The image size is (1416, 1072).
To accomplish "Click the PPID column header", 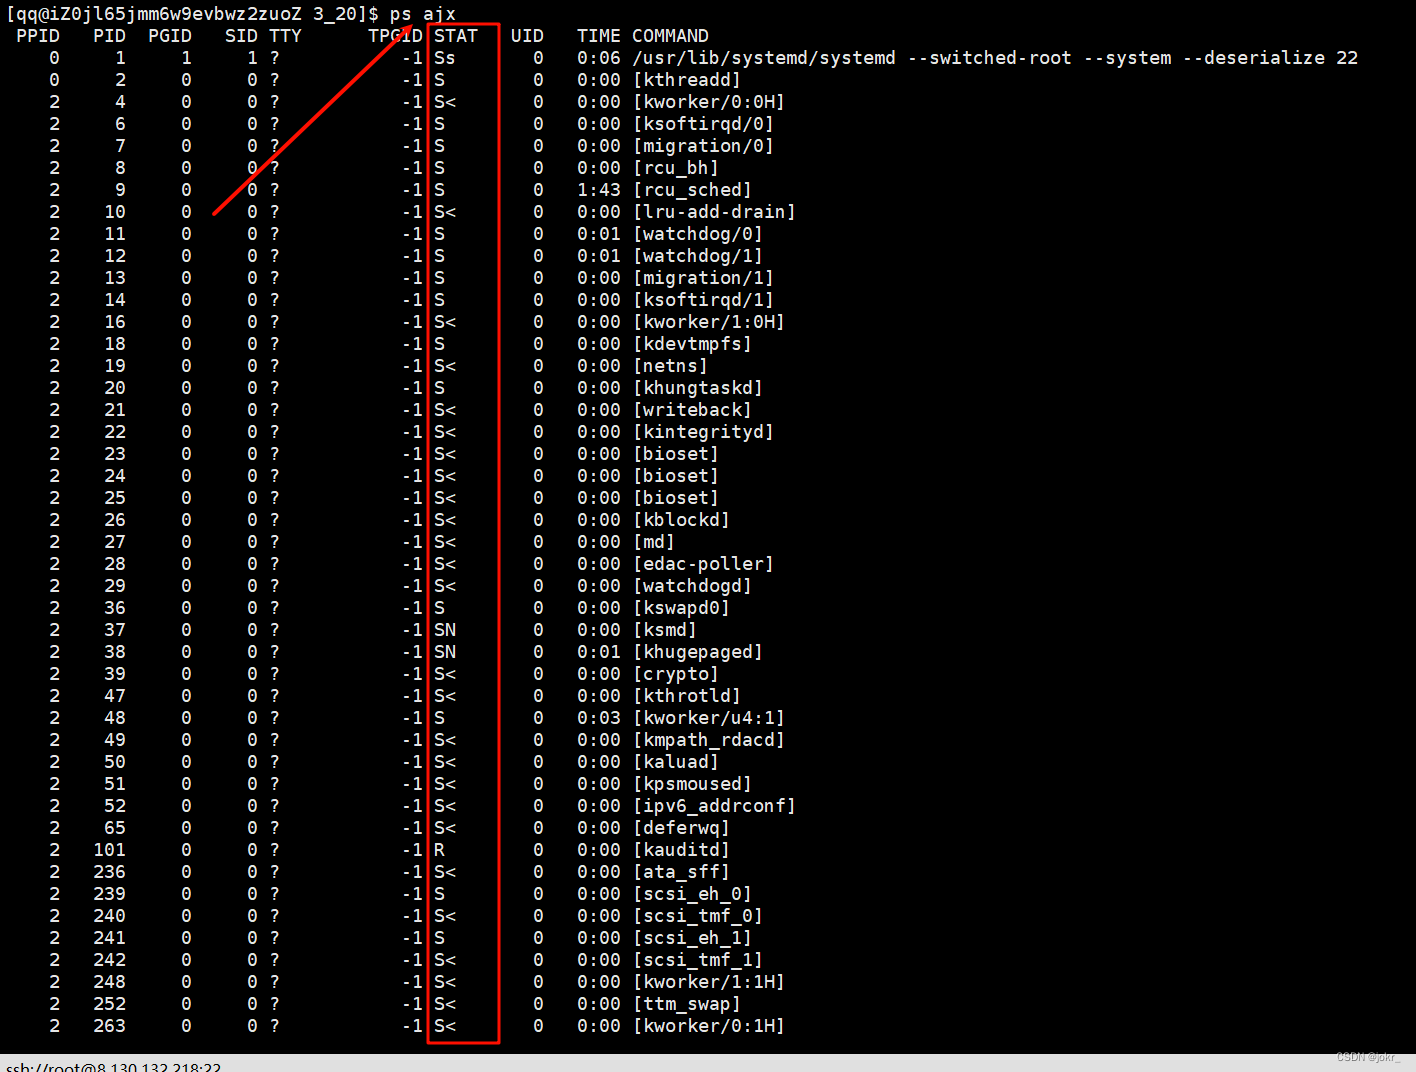I will coord(38,36).
